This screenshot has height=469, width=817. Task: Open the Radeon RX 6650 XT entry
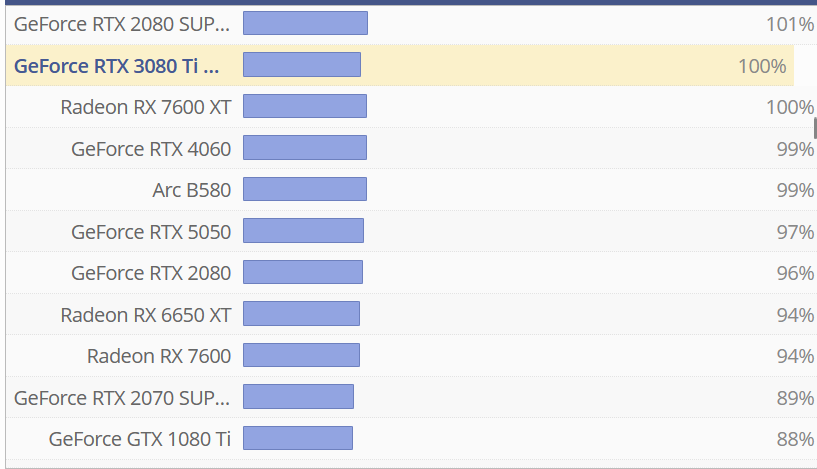click(146, 315)
